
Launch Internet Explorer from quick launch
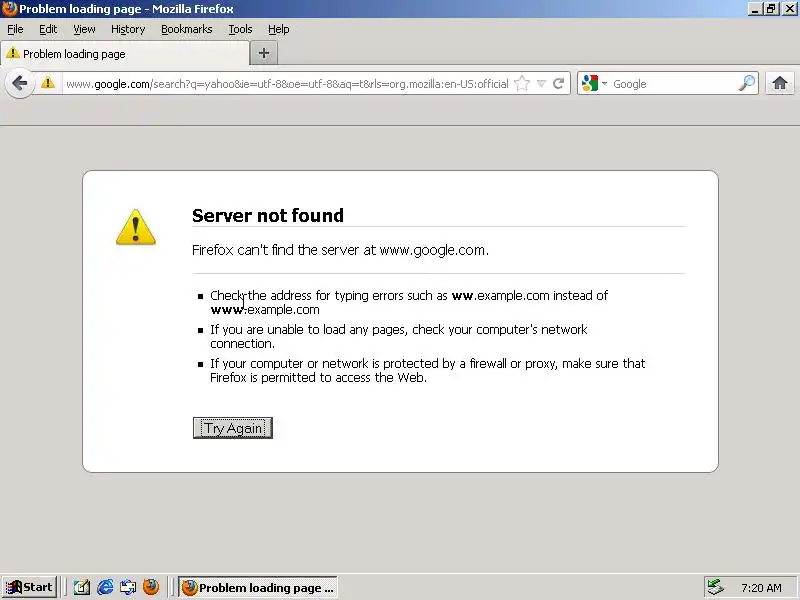pos(105,587)
